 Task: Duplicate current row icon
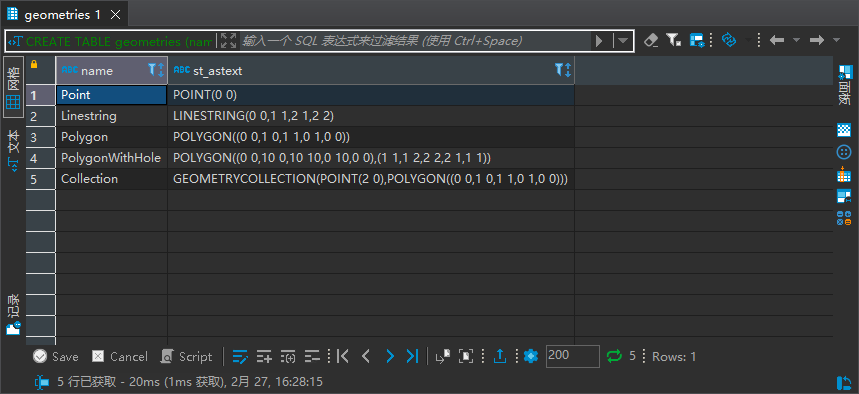[288, 357]
